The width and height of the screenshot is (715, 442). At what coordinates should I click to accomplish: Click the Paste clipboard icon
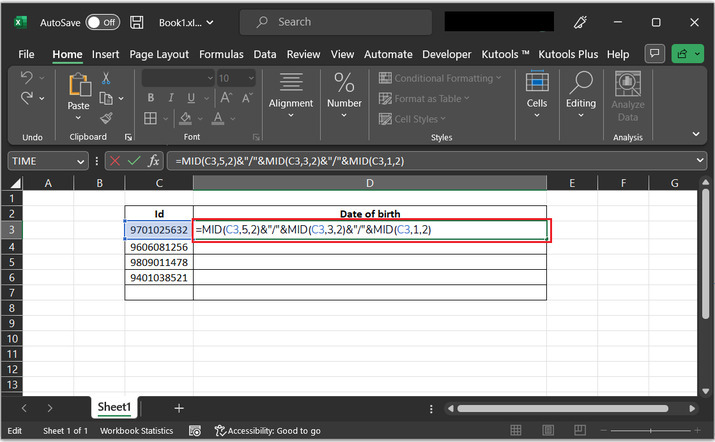coord(79,85)
